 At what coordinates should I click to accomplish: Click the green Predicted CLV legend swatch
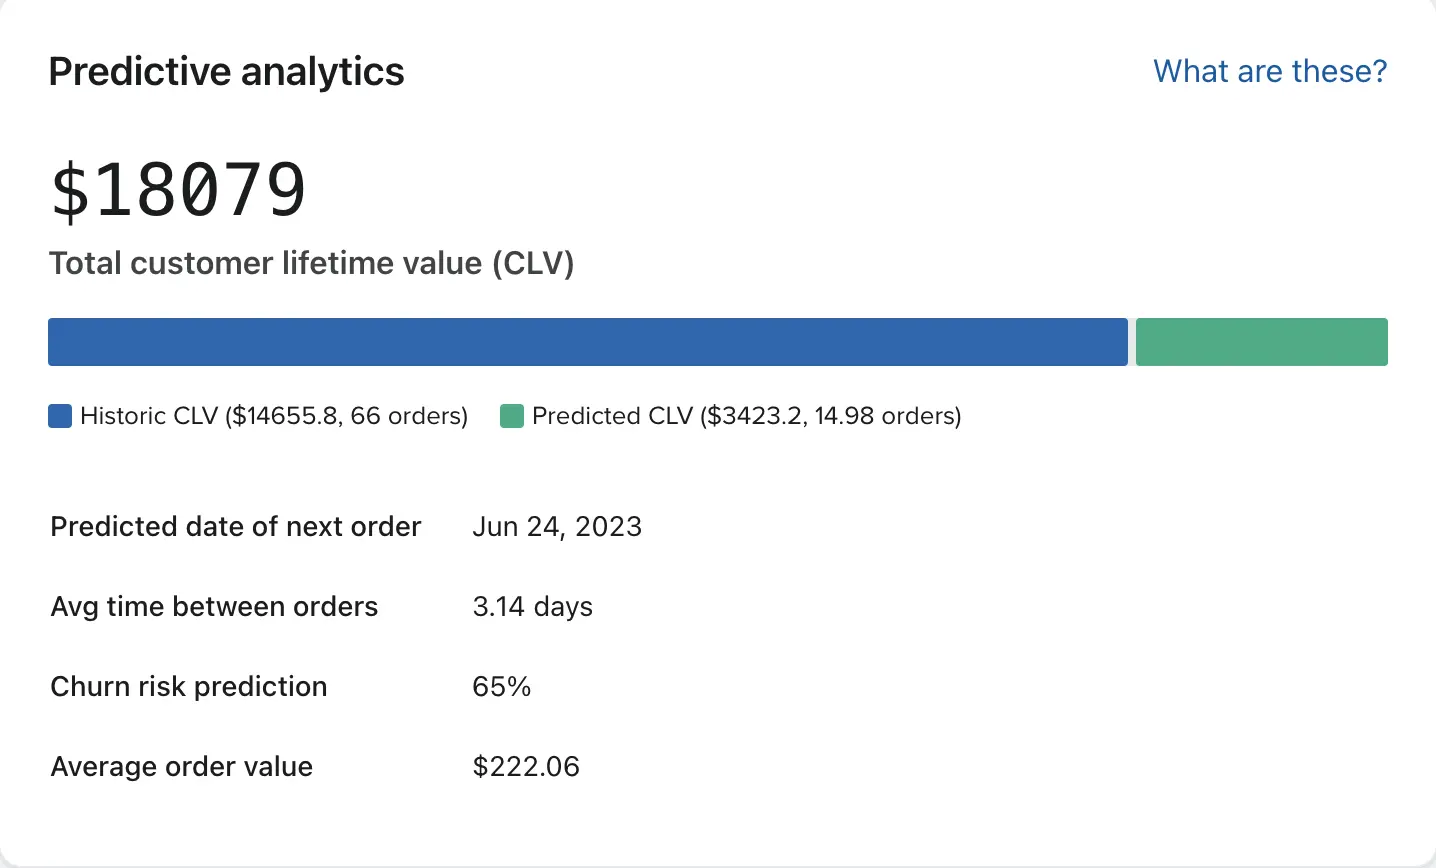(512, 416)
